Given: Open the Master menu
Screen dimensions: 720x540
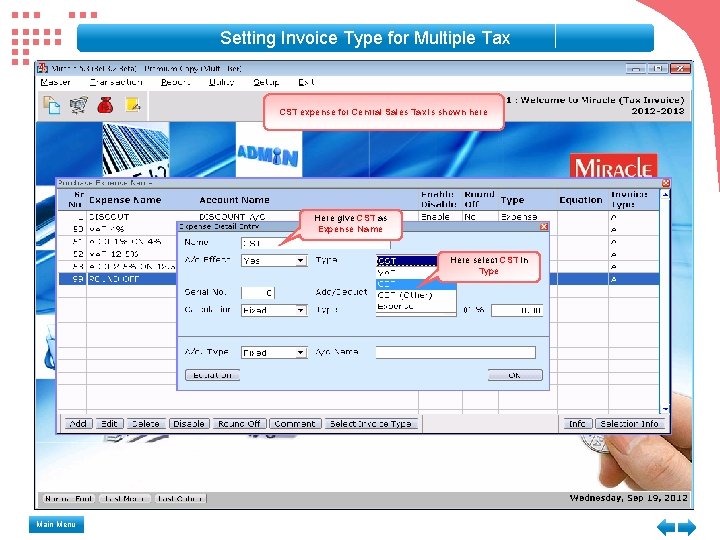Looking at the screenshot, I should (x=55, y=82).
